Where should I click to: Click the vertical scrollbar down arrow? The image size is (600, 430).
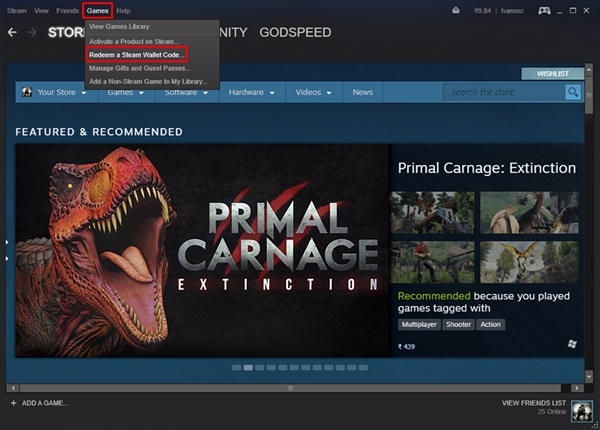pos(589,377)
